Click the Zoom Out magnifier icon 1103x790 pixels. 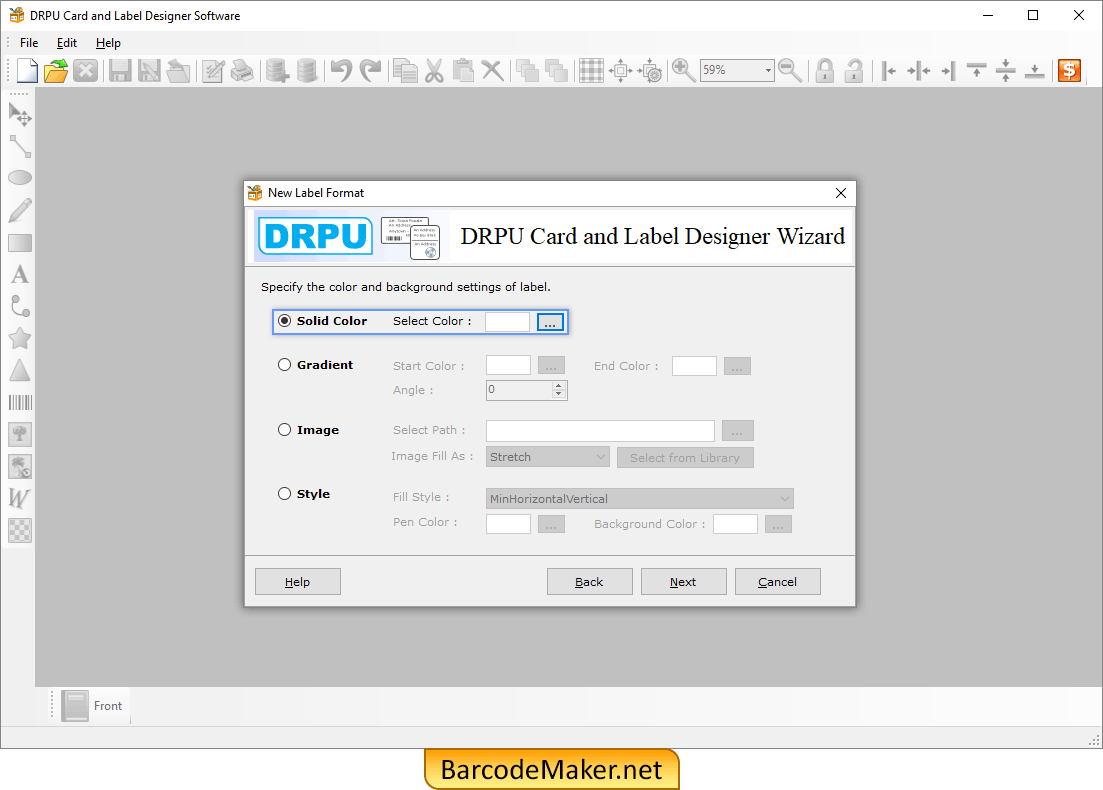[790, 70]
